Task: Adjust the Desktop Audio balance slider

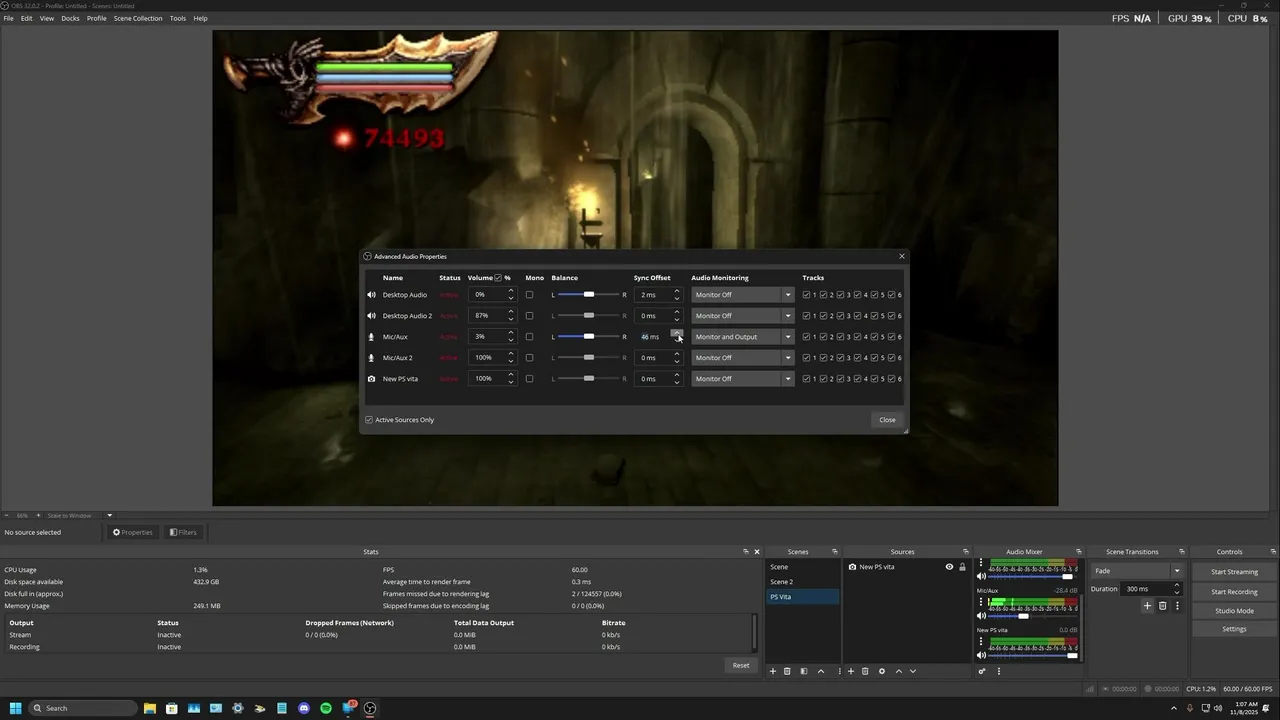Action: tap(589, 295)
